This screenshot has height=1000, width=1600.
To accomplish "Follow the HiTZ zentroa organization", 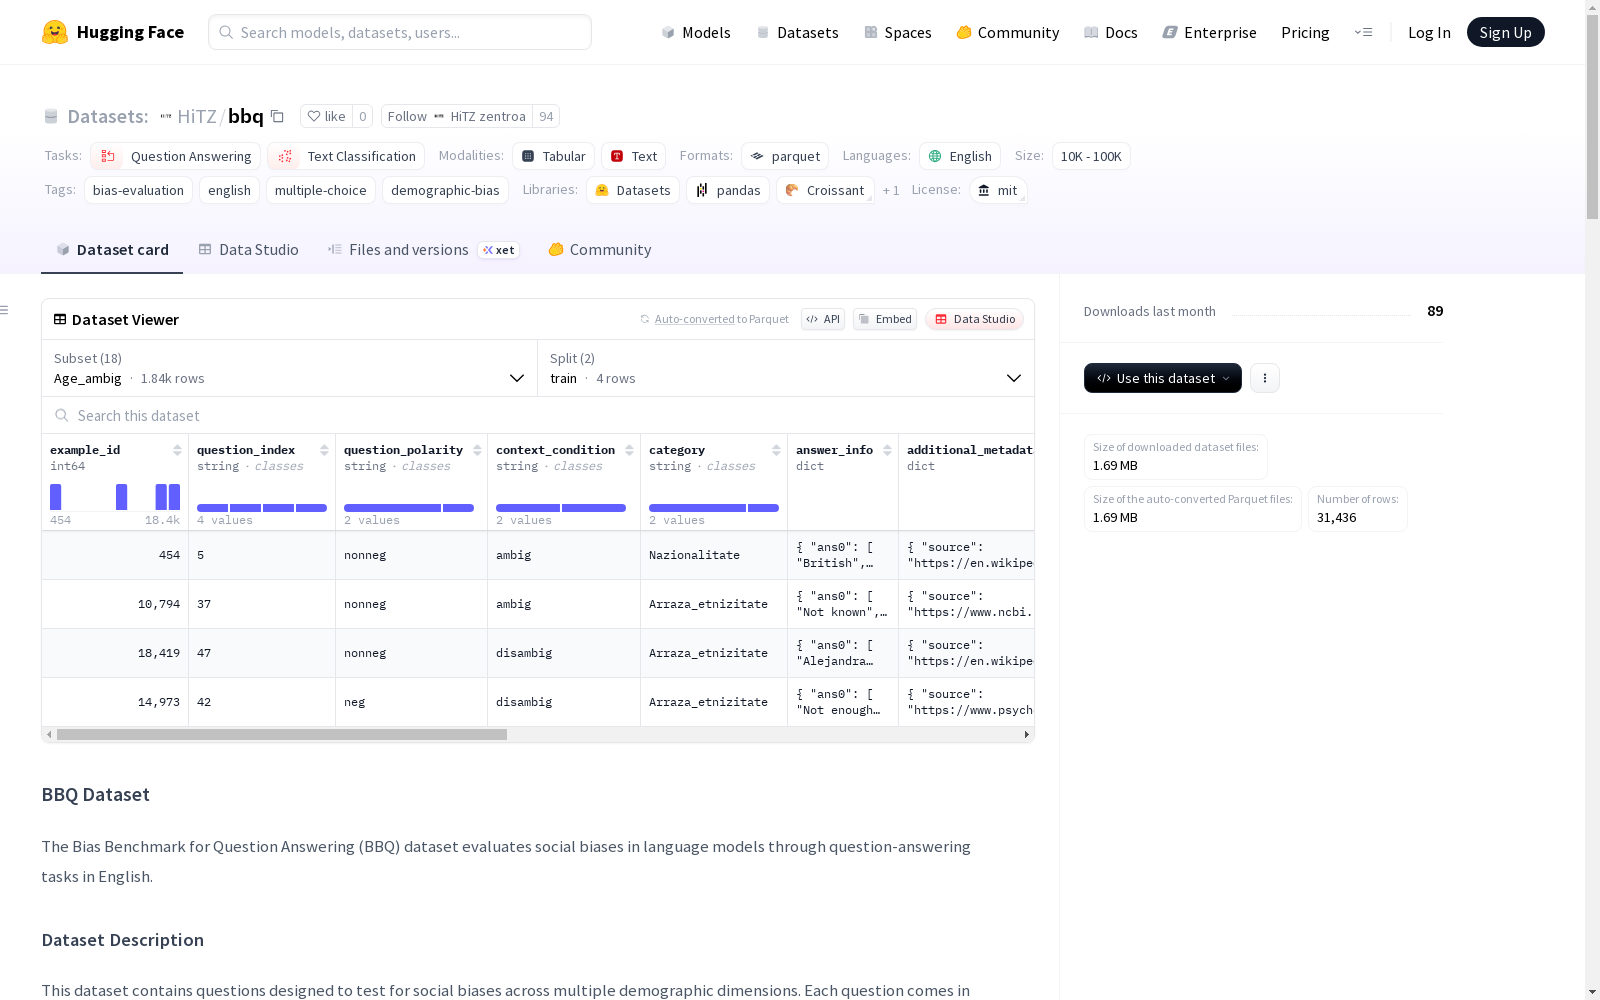I will [457, 116].
